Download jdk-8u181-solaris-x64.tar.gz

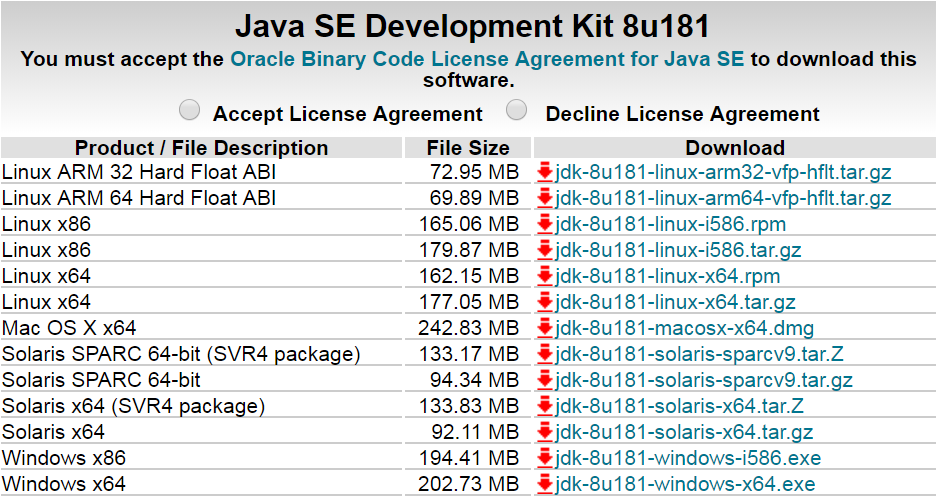click(684, 432)
